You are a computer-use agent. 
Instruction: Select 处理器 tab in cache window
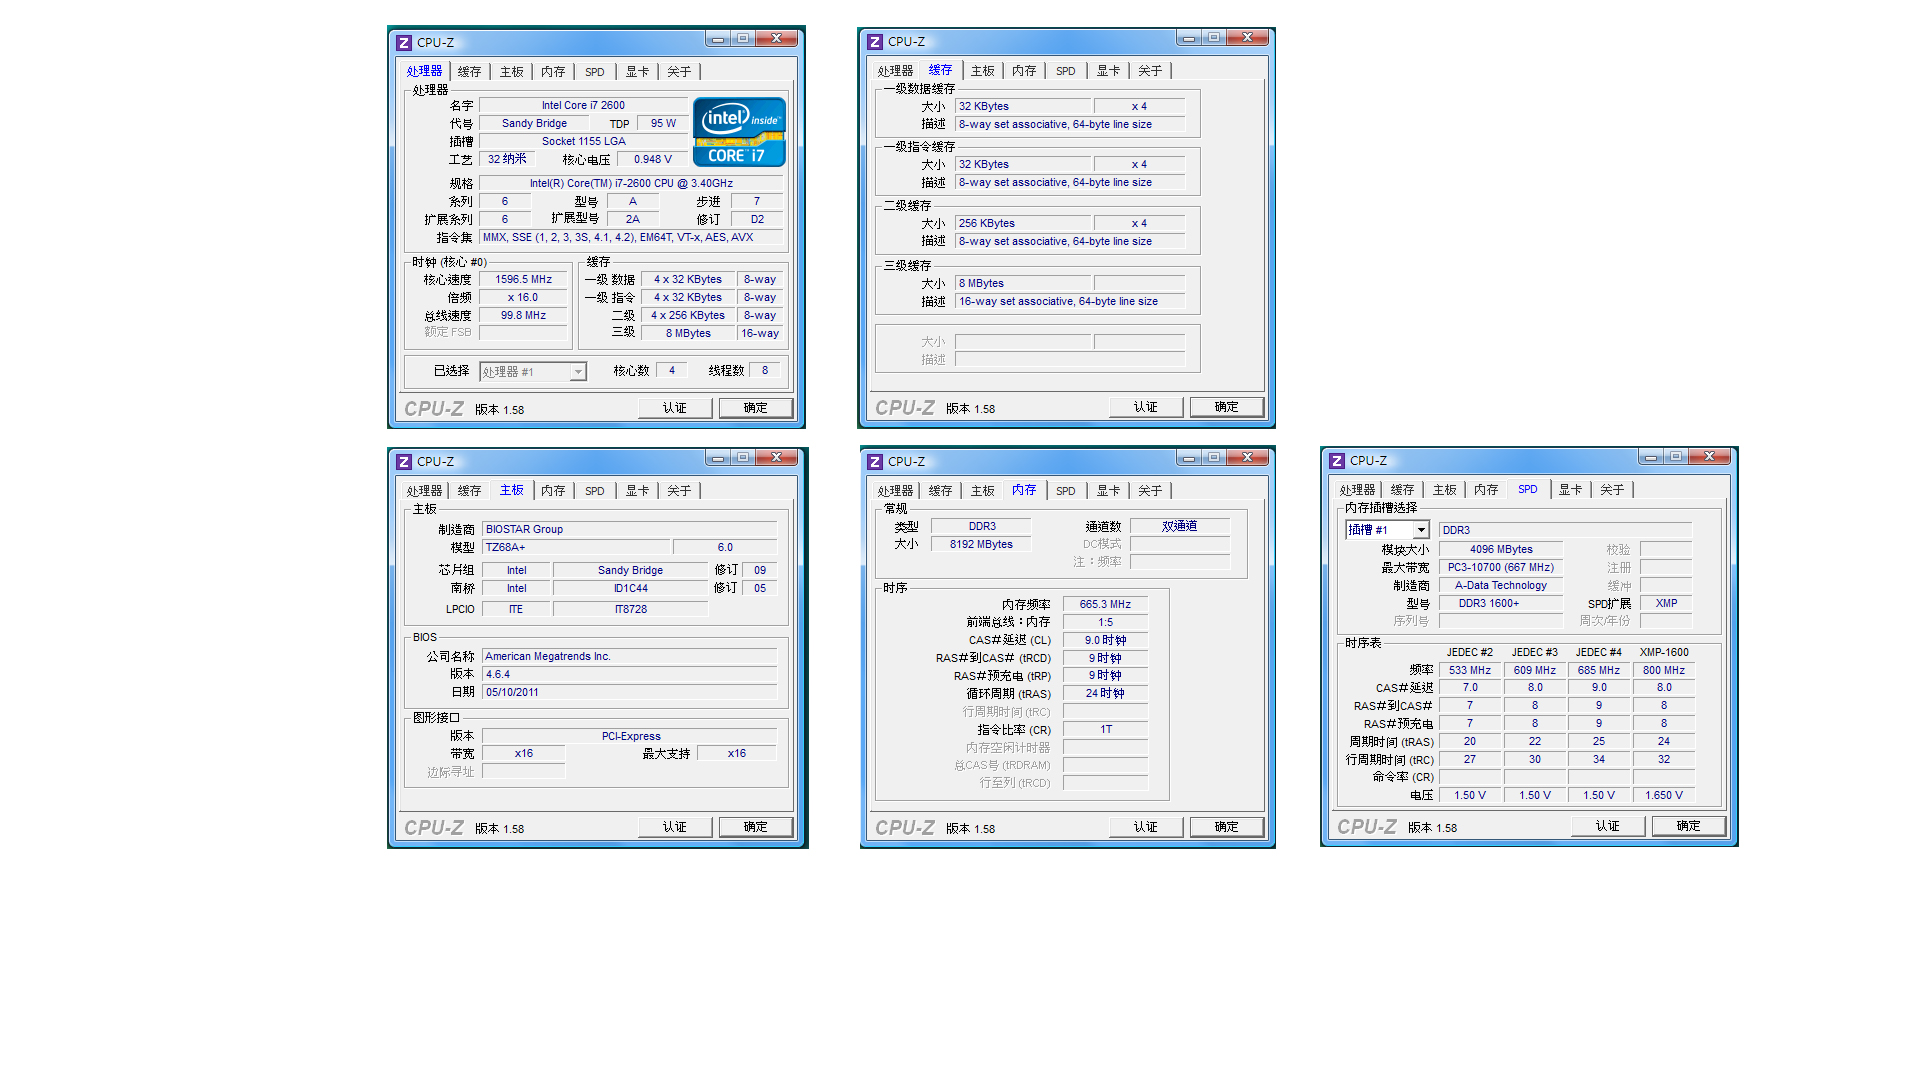point(895,71)
